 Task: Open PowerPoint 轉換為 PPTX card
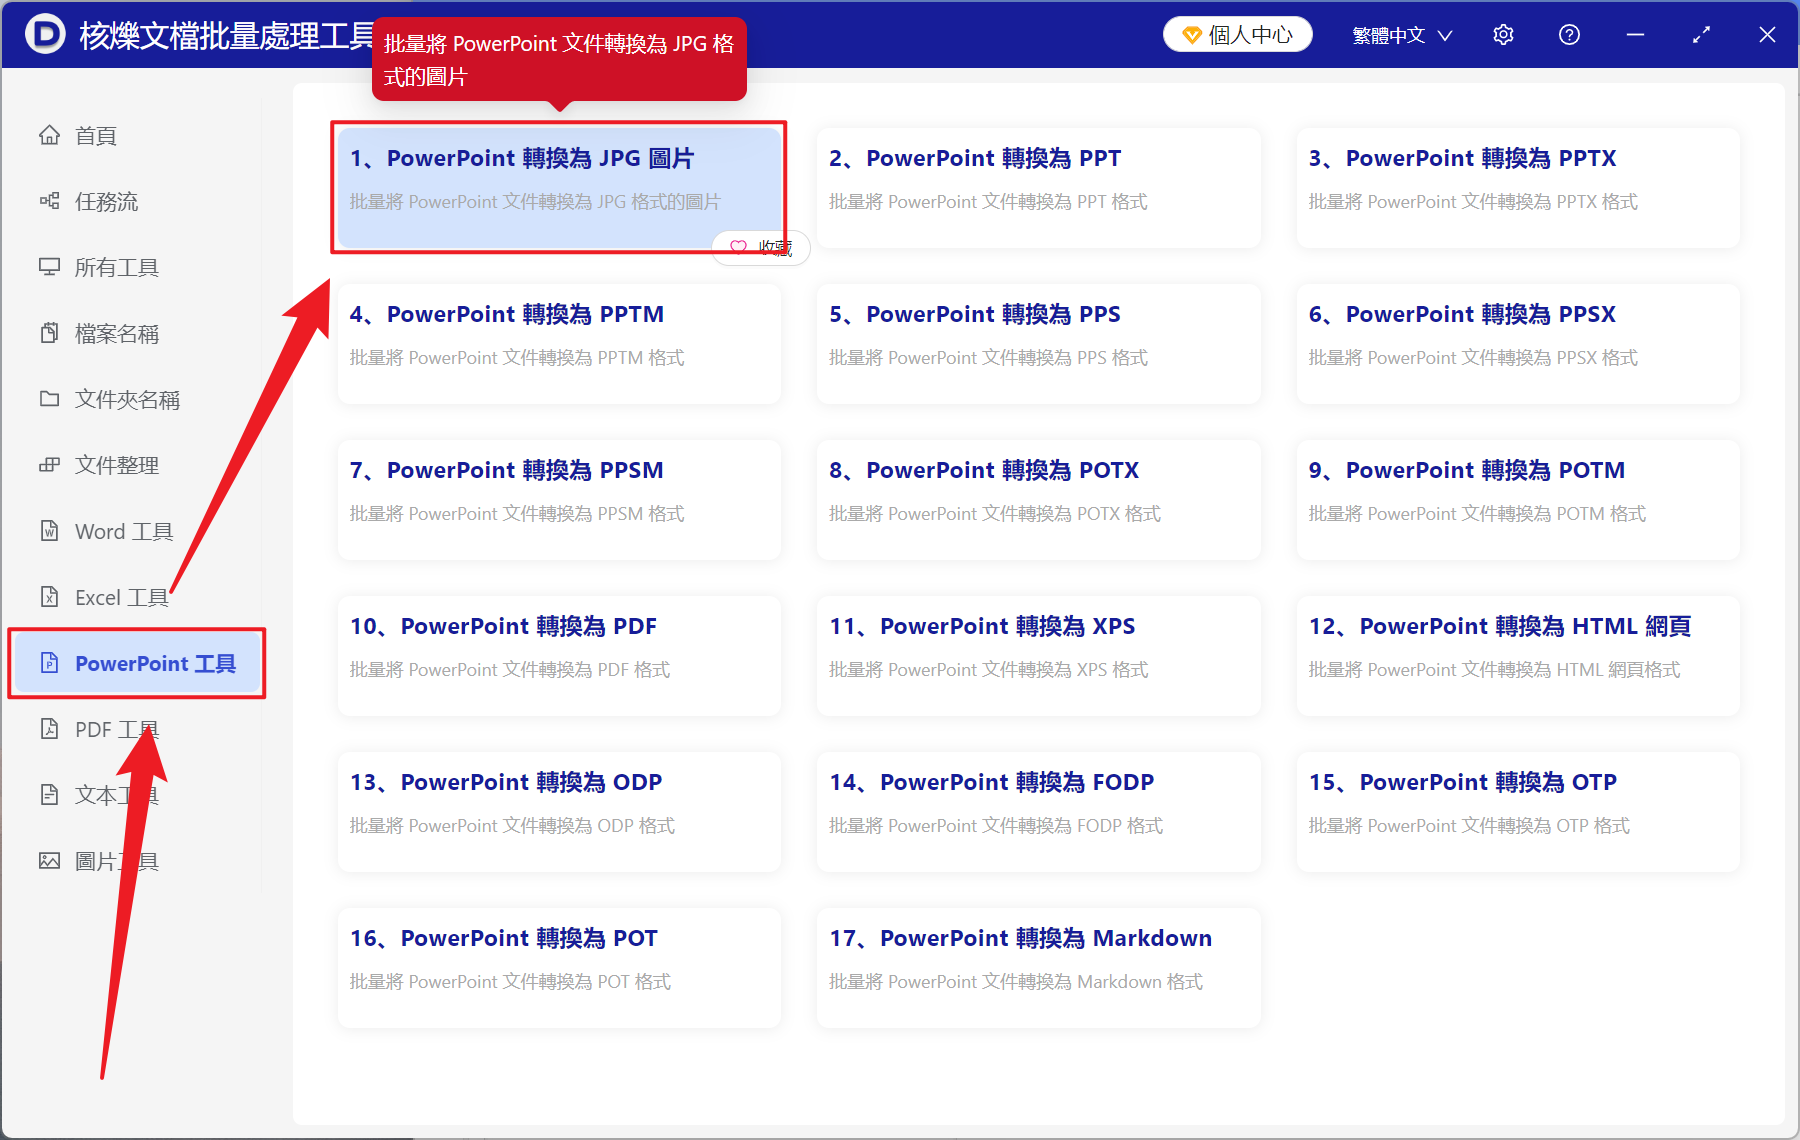[1518, 188]
